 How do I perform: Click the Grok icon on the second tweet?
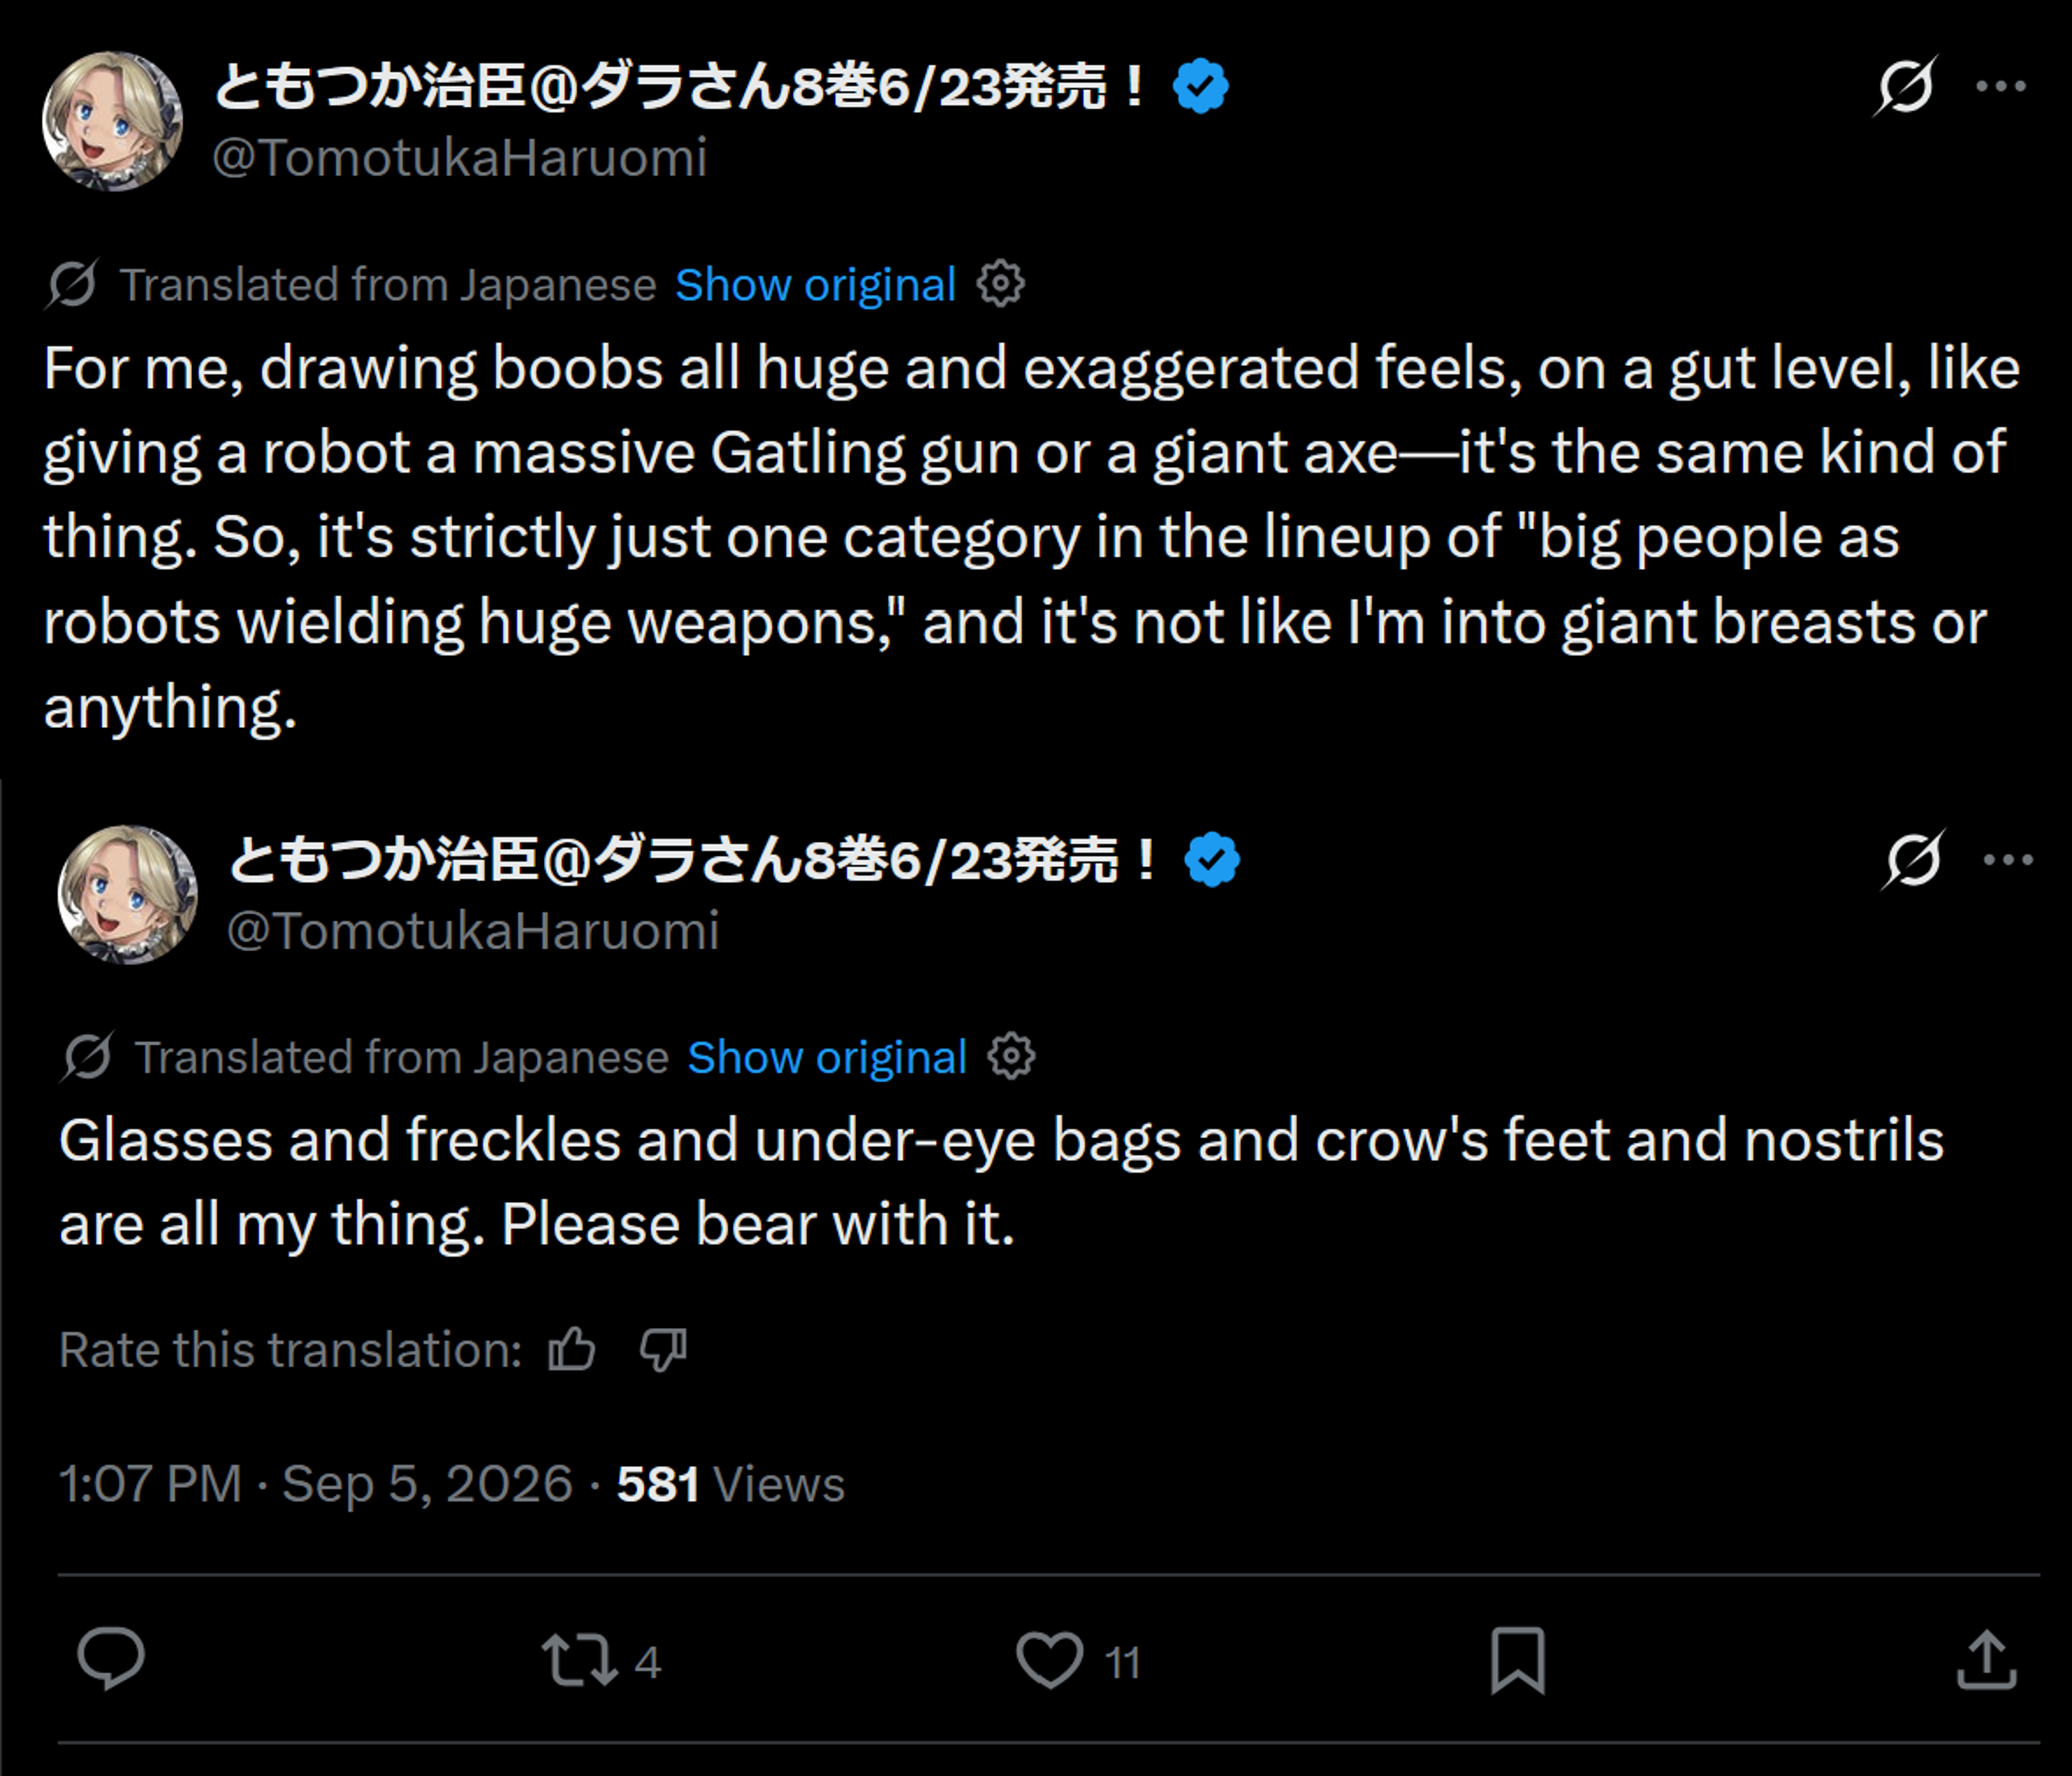pos(1913,860)
